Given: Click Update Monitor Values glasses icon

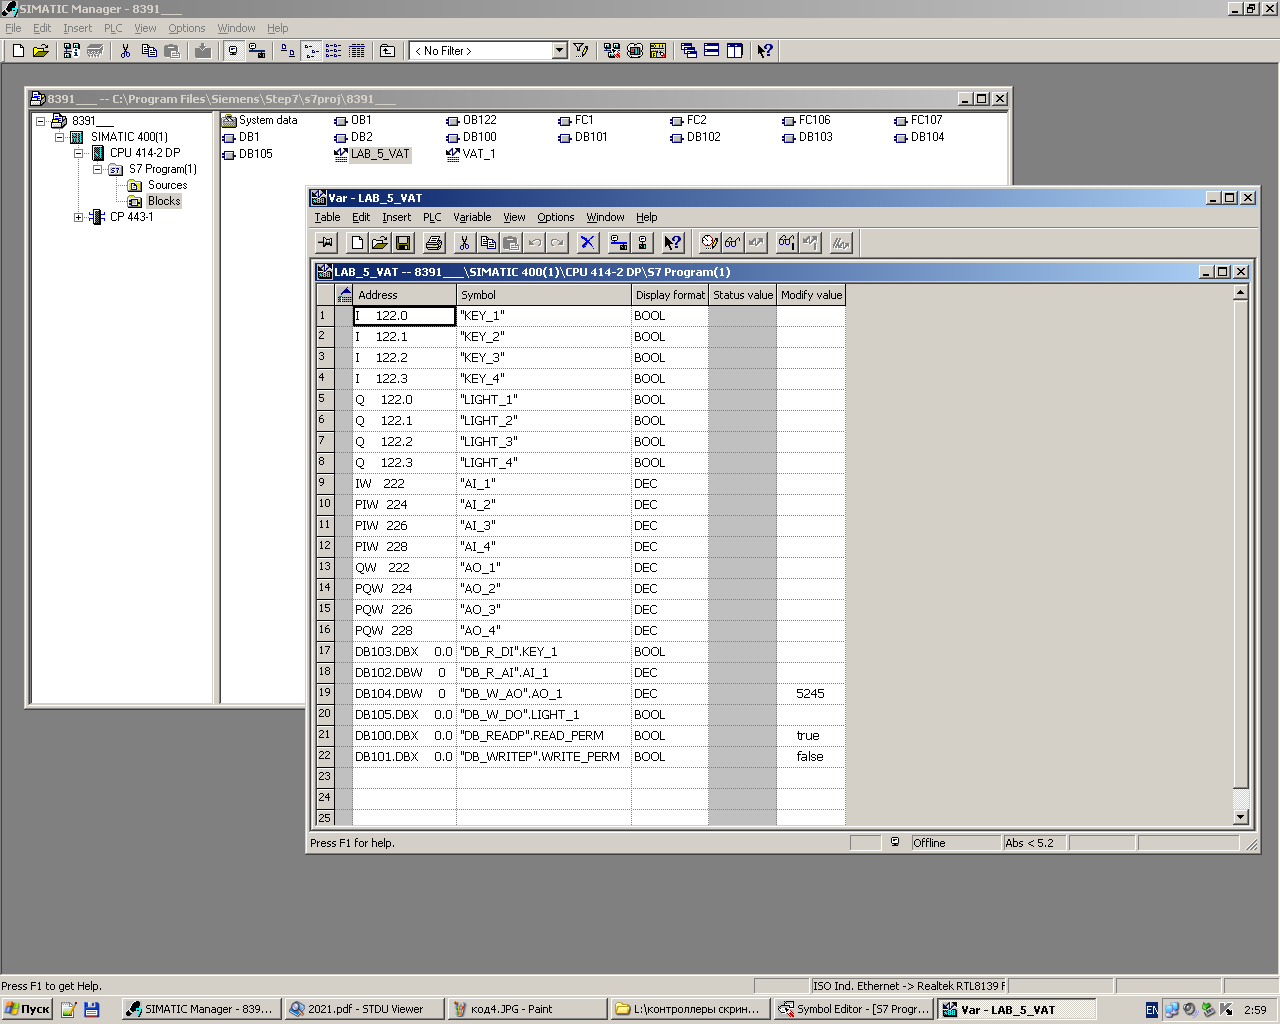Looking at the screenshot, I should pos(787,243).
